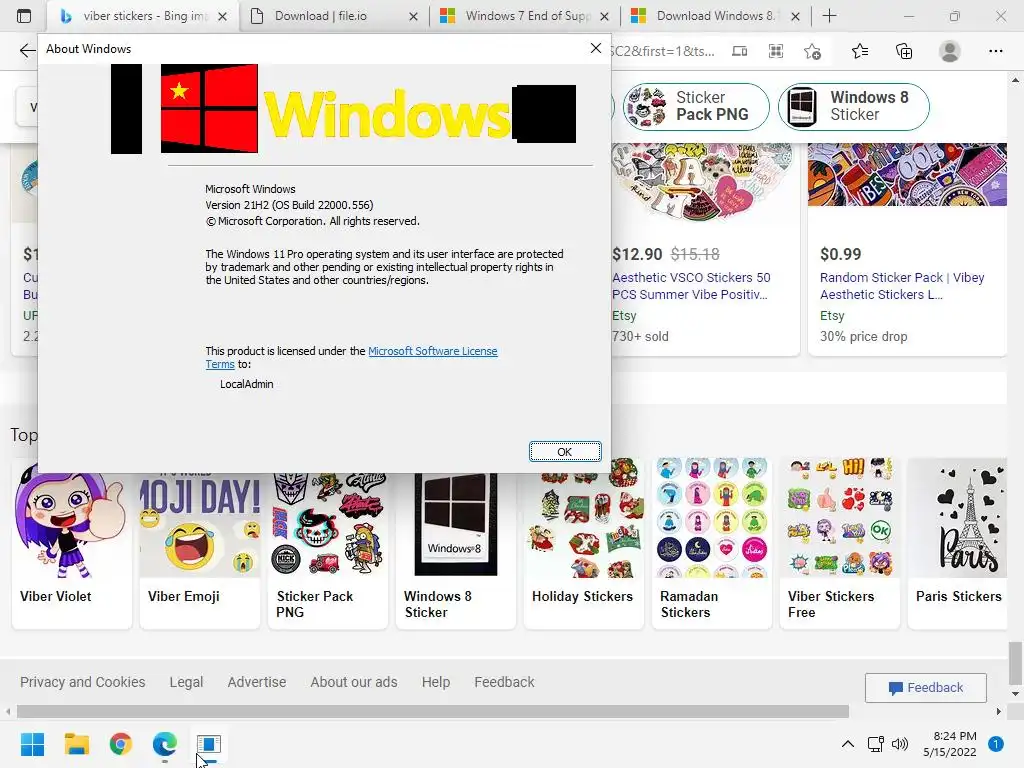Viewport: 1024px width, 768px height.
Task: Open network status tray icon
Action: click(x=875, y=744)
